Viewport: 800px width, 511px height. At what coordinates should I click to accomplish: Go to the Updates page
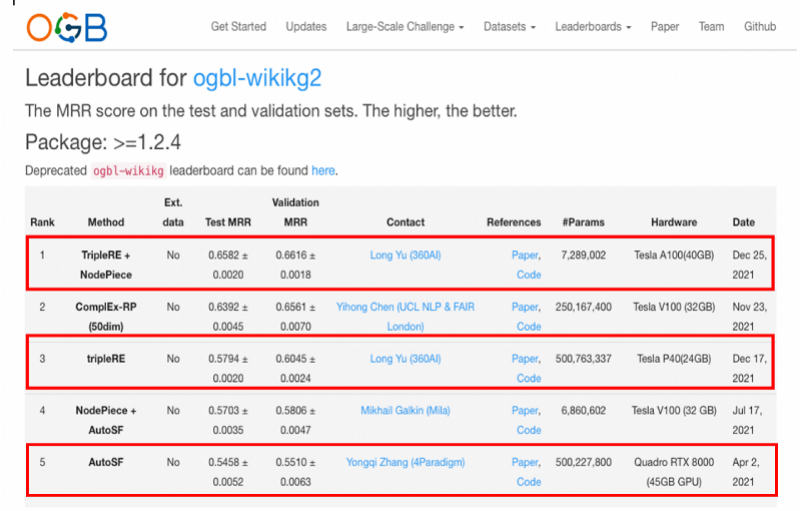306,27
